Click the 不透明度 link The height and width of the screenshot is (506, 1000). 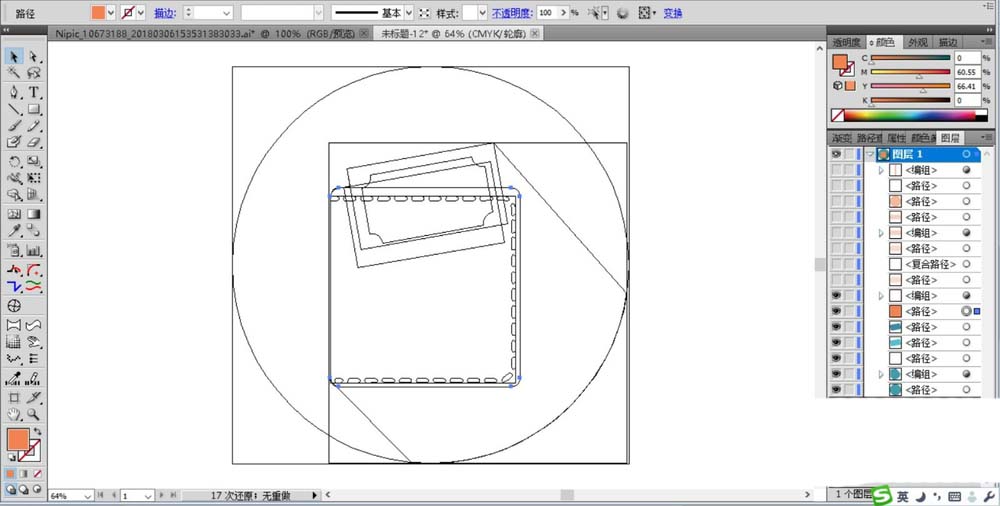click(511, 13)
